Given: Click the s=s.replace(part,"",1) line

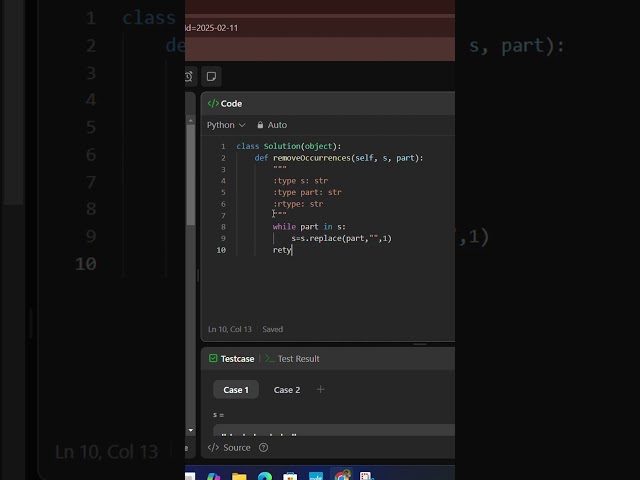Looking at the screenshot, I should click(341, 238).
